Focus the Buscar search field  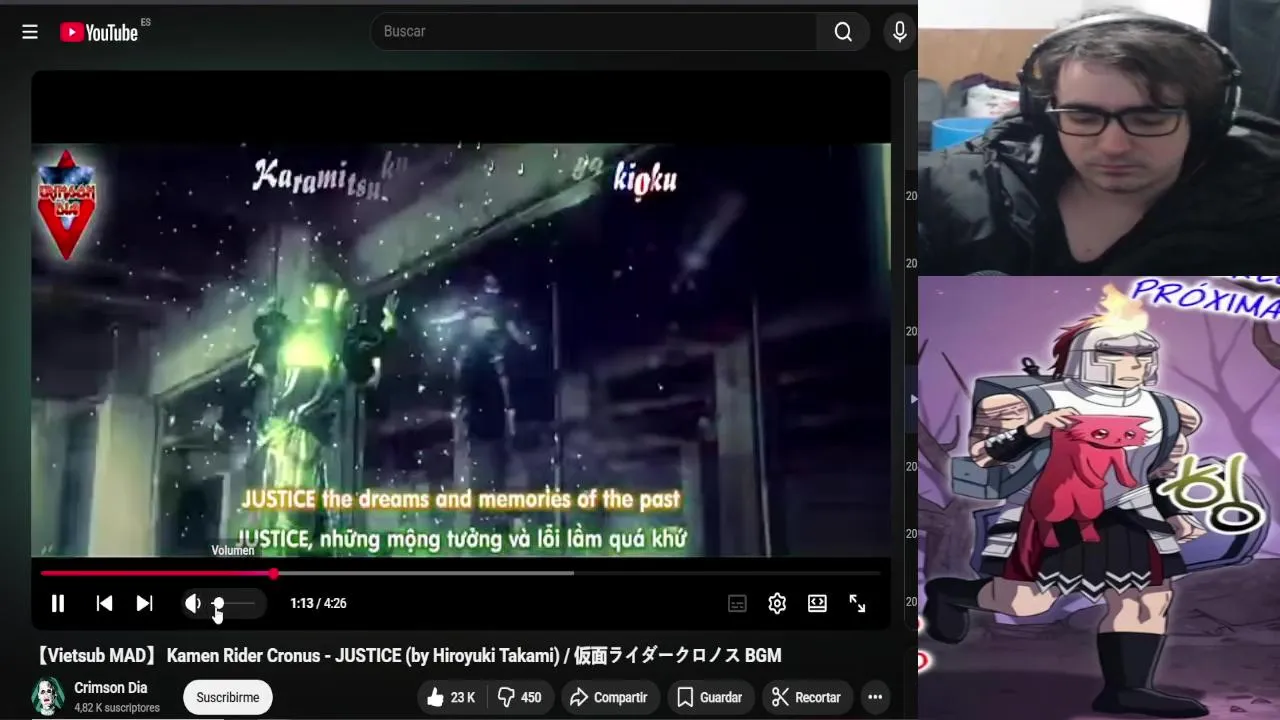[594, 32]
